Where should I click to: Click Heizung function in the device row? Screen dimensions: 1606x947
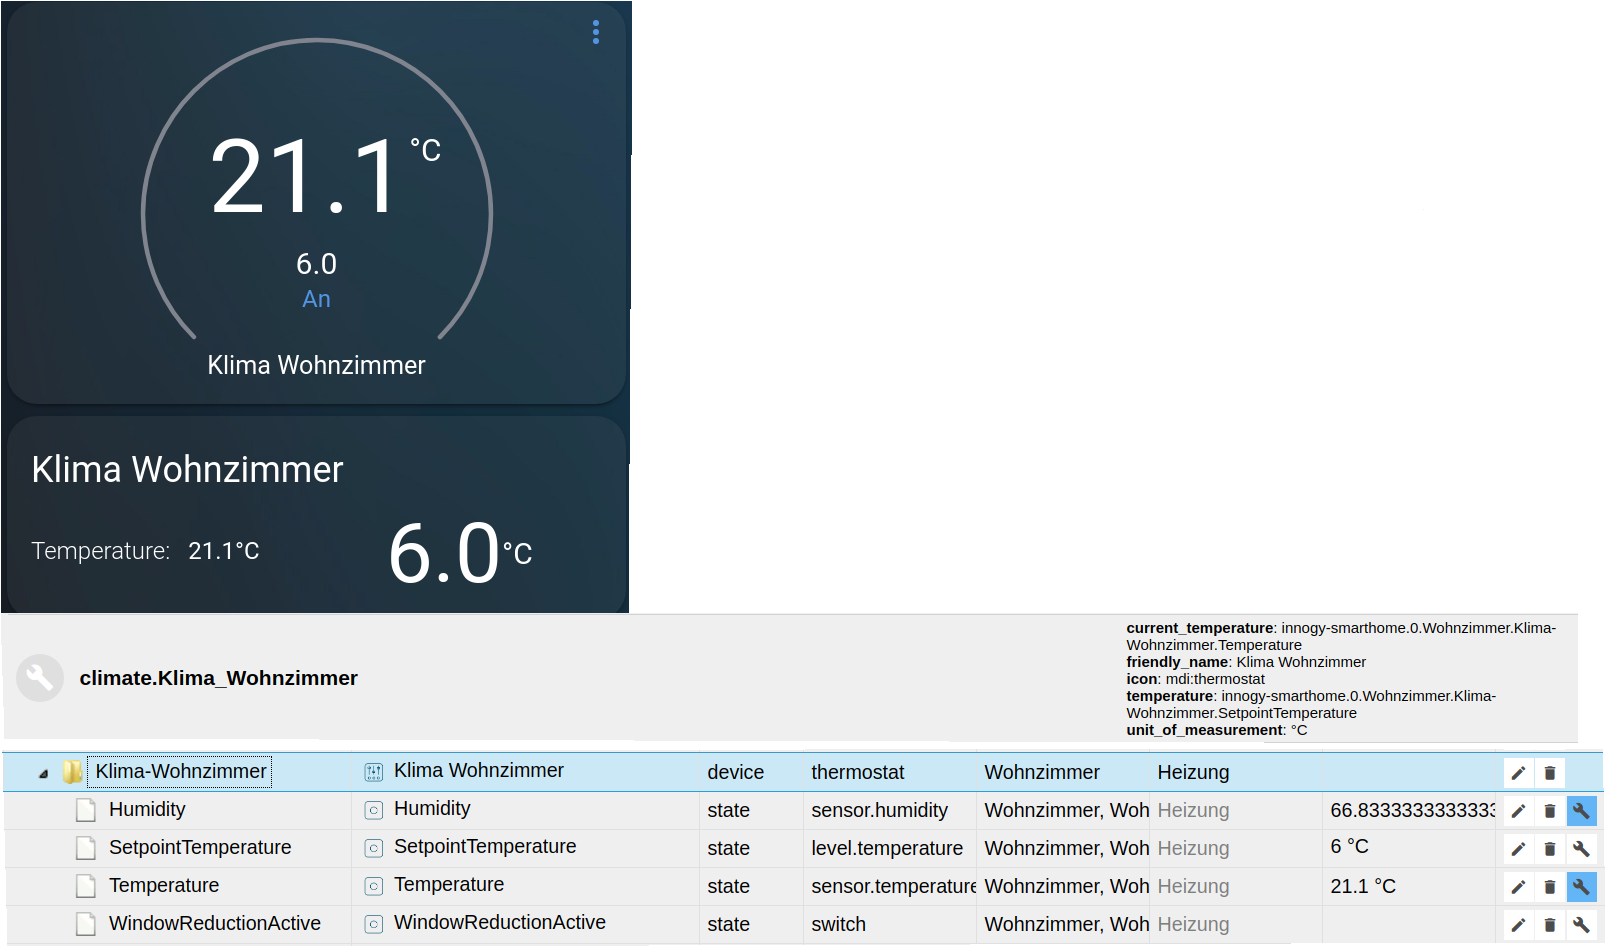coord(1193,772)
